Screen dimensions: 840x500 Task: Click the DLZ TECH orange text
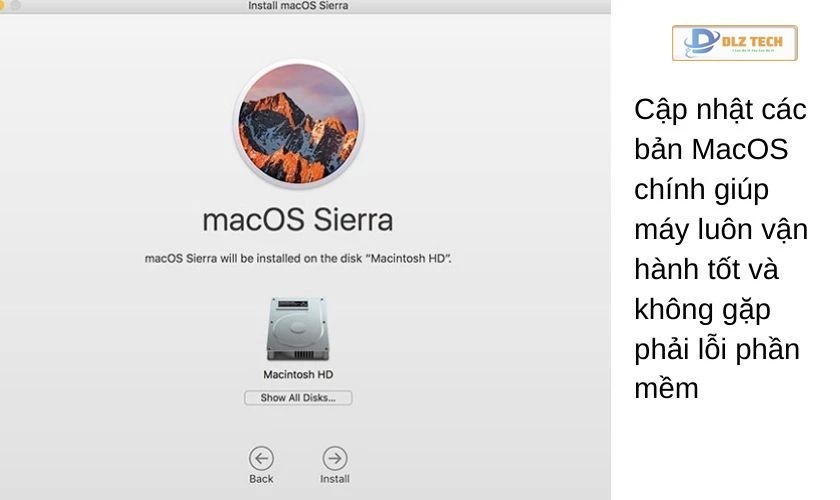click(752, 42)
